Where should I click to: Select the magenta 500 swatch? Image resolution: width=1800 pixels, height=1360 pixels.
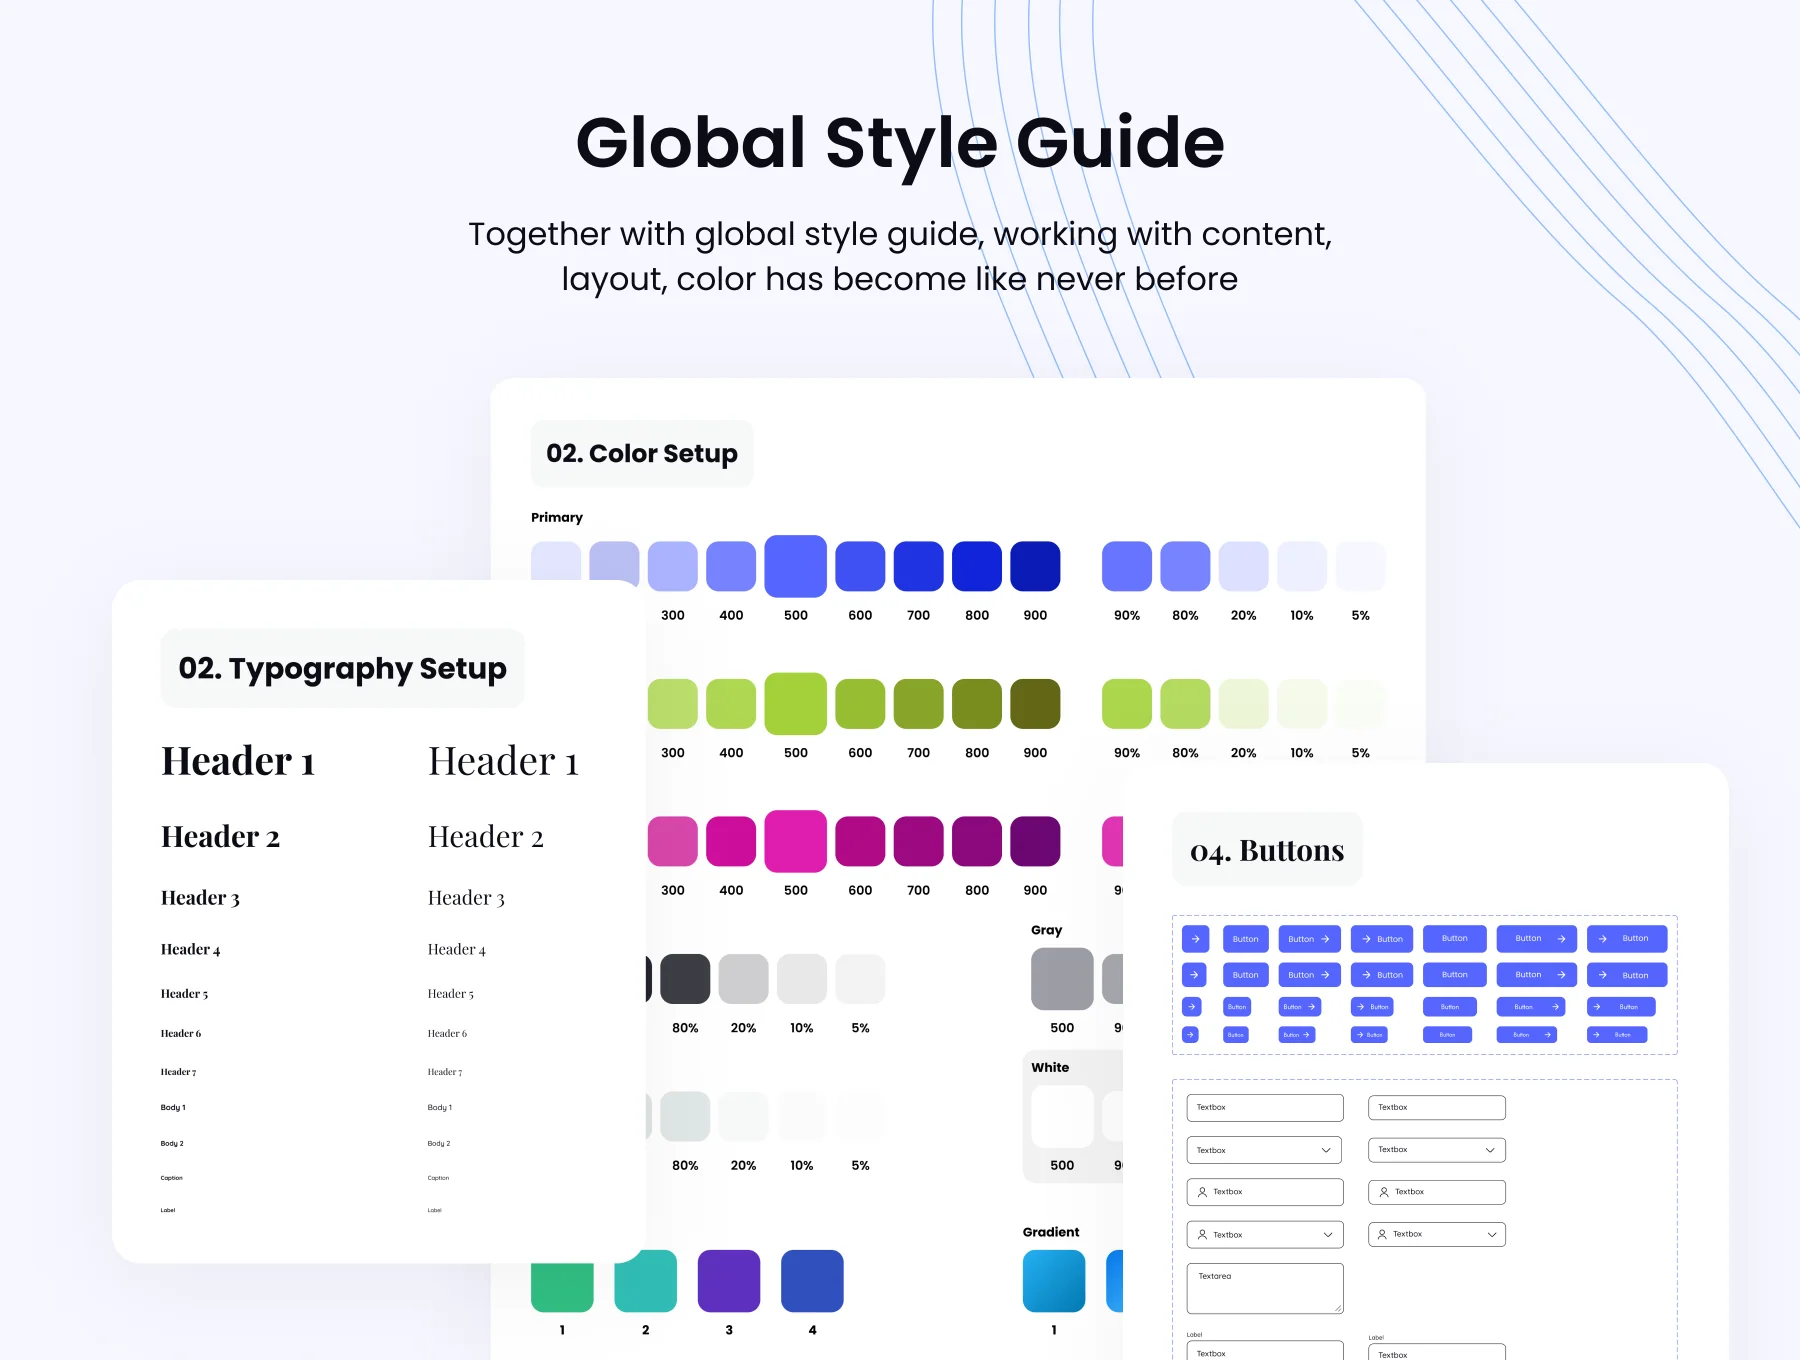pos(796,841)
